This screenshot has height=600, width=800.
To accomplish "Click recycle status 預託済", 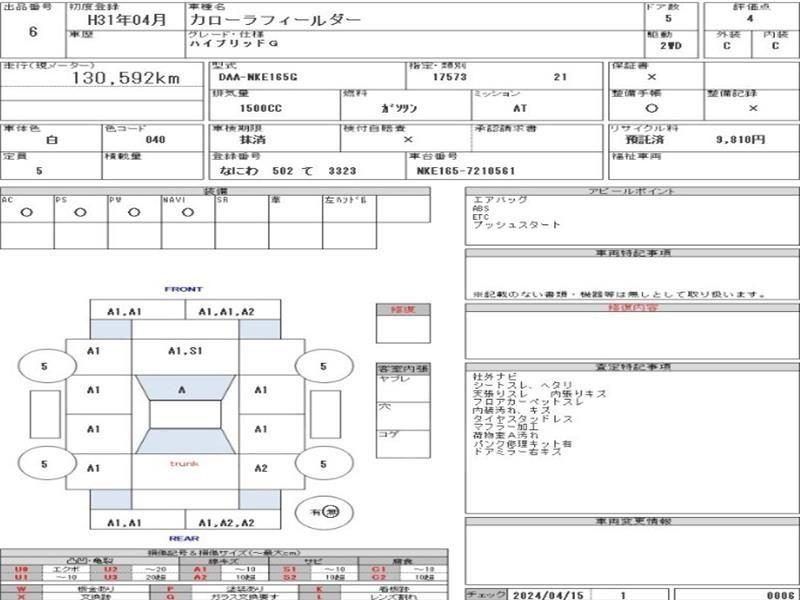I will pyautogui.click(x=645, y=139).
